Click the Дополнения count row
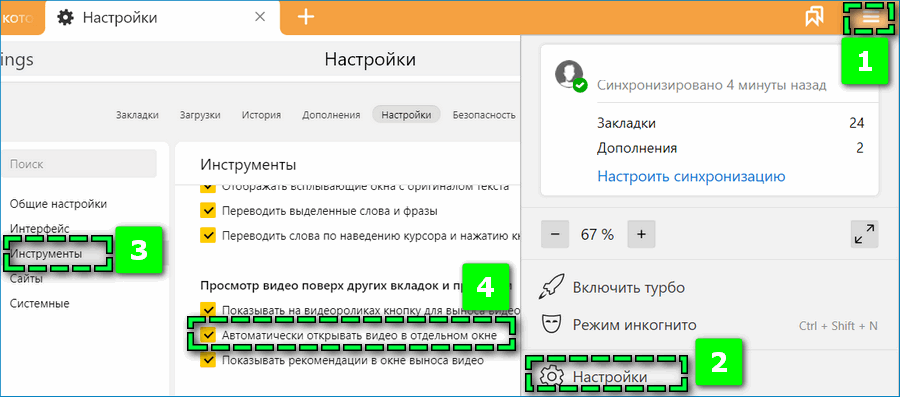Viewport: 900px width, 397px height. 731,149
